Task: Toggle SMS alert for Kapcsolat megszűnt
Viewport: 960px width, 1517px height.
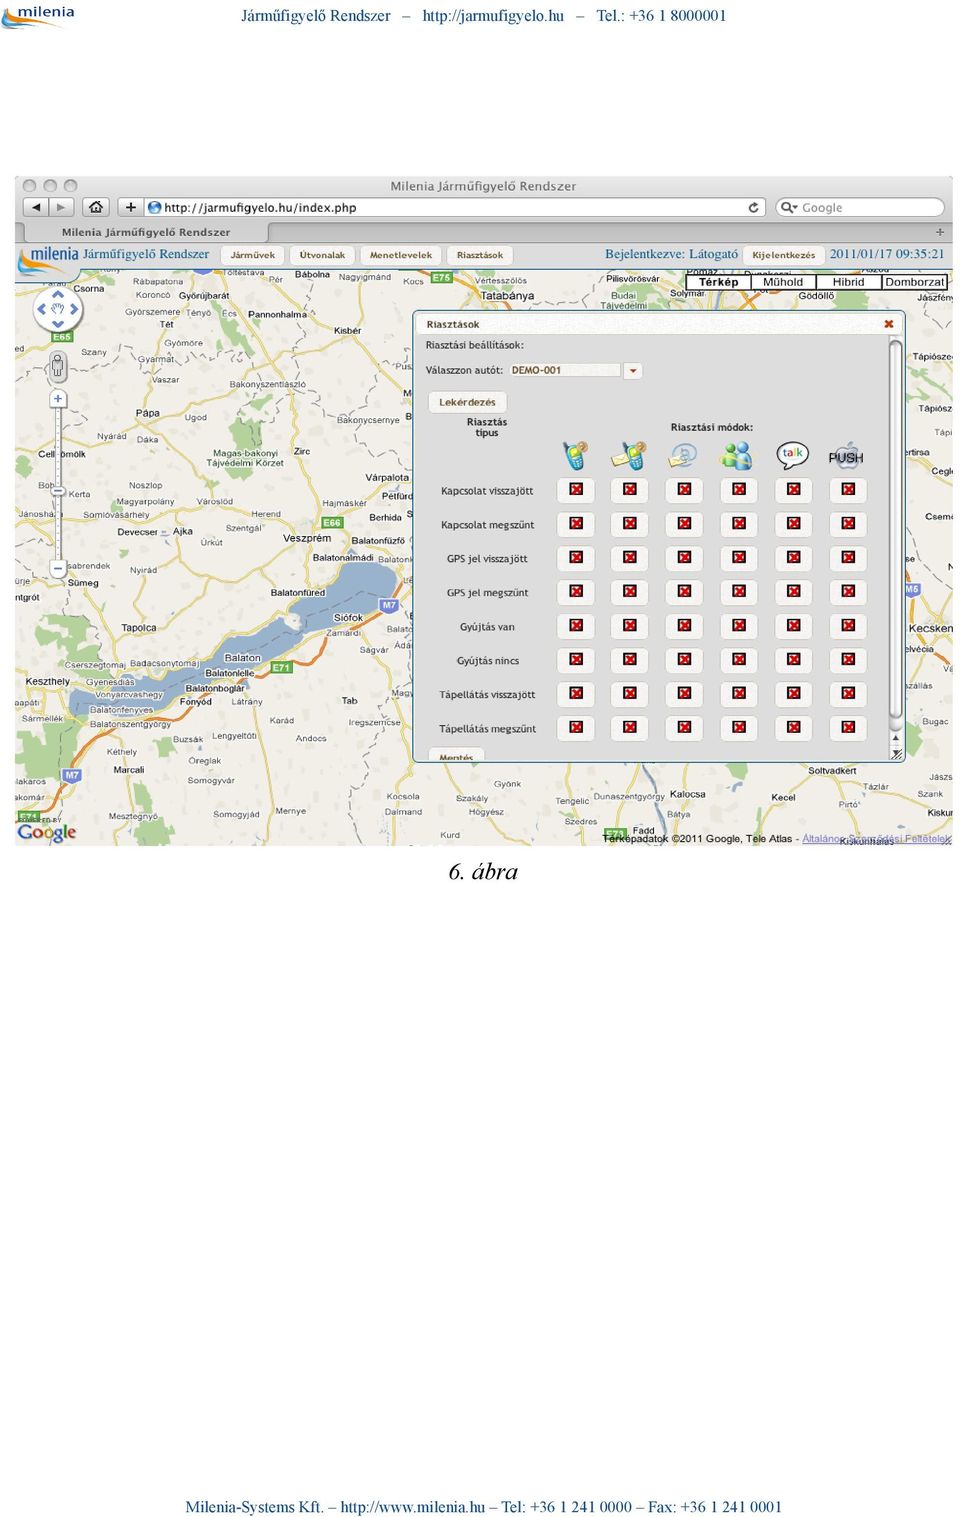Action: tap(630, 524)
